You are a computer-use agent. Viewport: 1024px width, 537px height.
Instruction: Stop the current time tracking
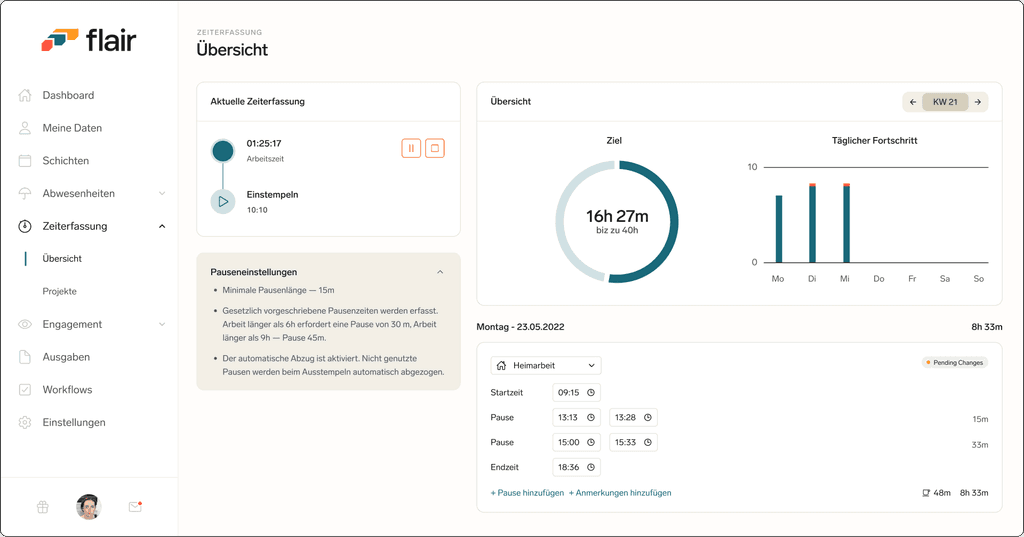click(435, 148)
